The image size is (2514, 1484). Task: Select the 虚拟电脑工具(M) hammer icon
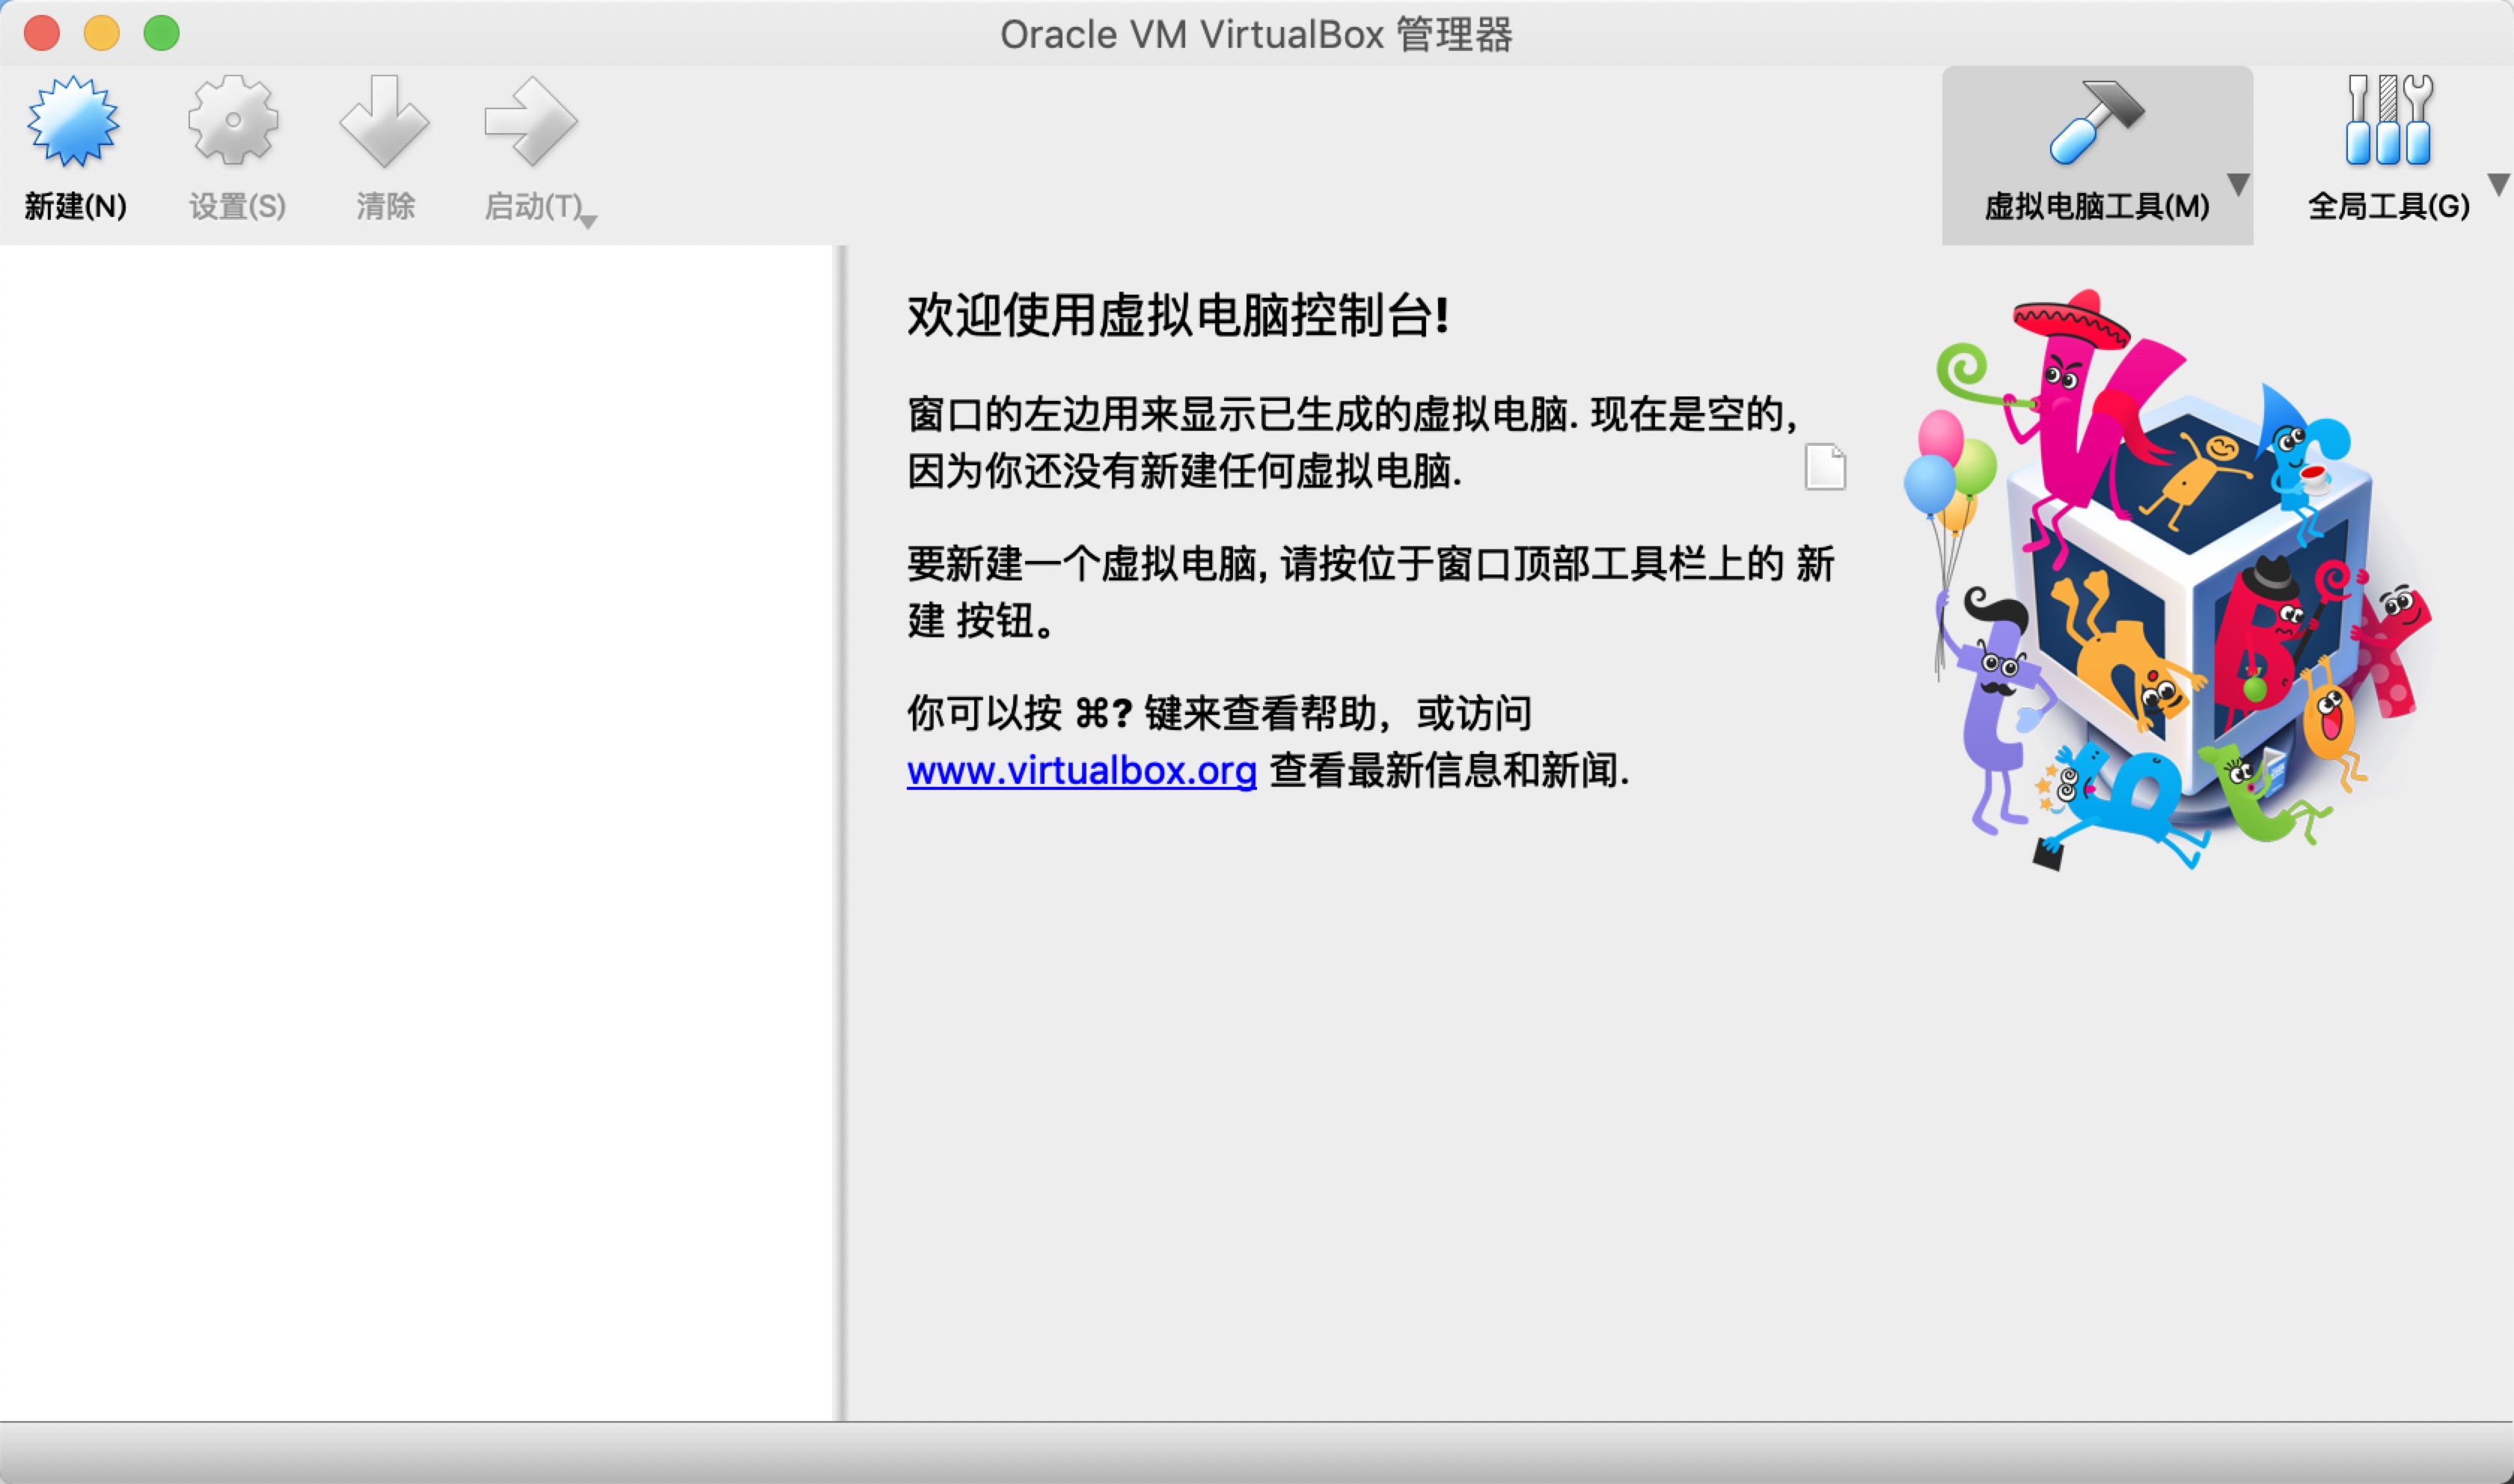[x=2097, y=121]
